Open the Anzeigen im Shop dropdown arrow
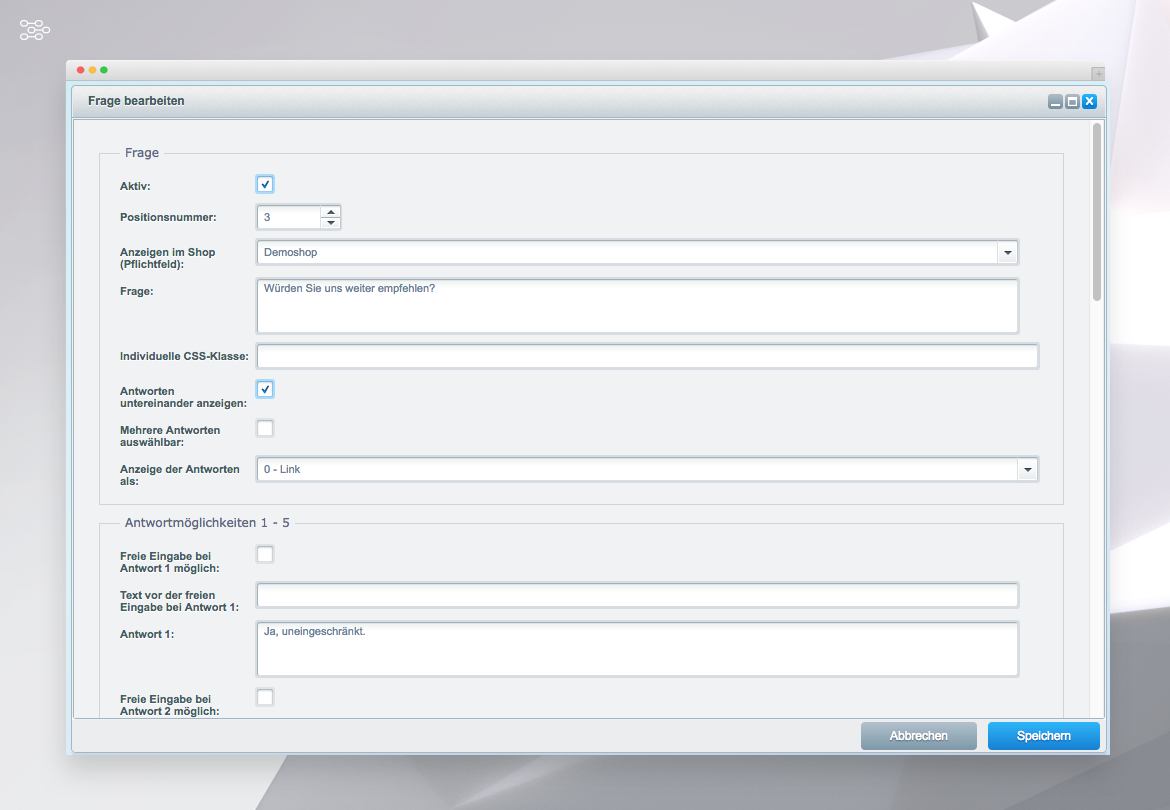1170x810 pixels. coord(1007,253)
